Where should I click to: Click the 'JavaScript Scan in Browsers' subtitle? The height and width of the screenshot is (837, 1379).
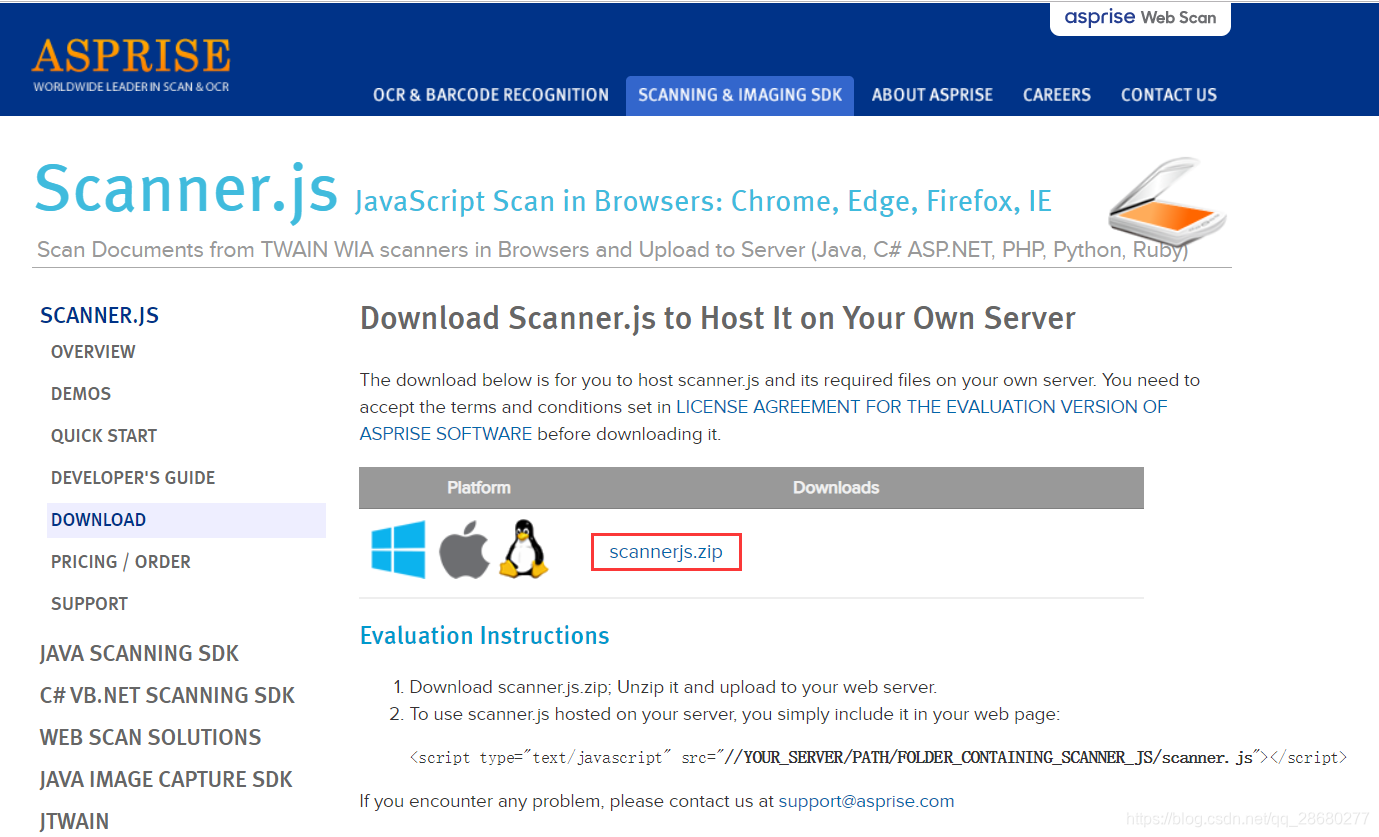click(703, 202)
